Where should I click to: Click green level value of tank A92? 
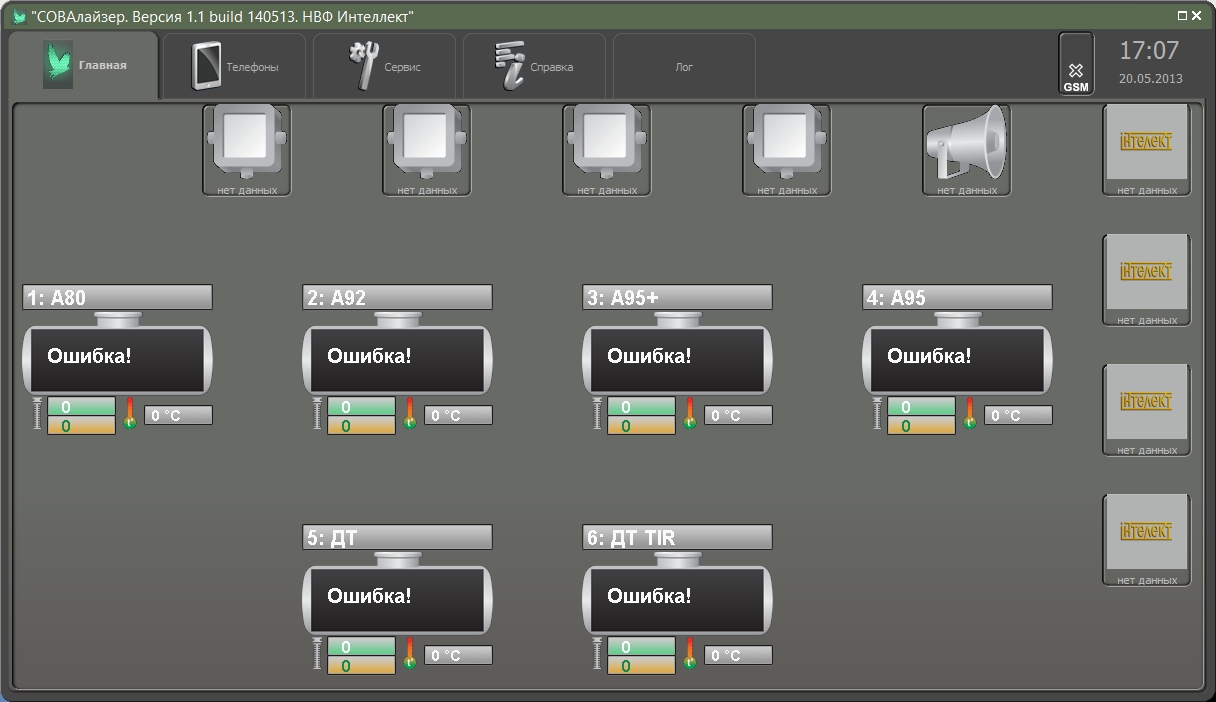click(x=362, y=407)
